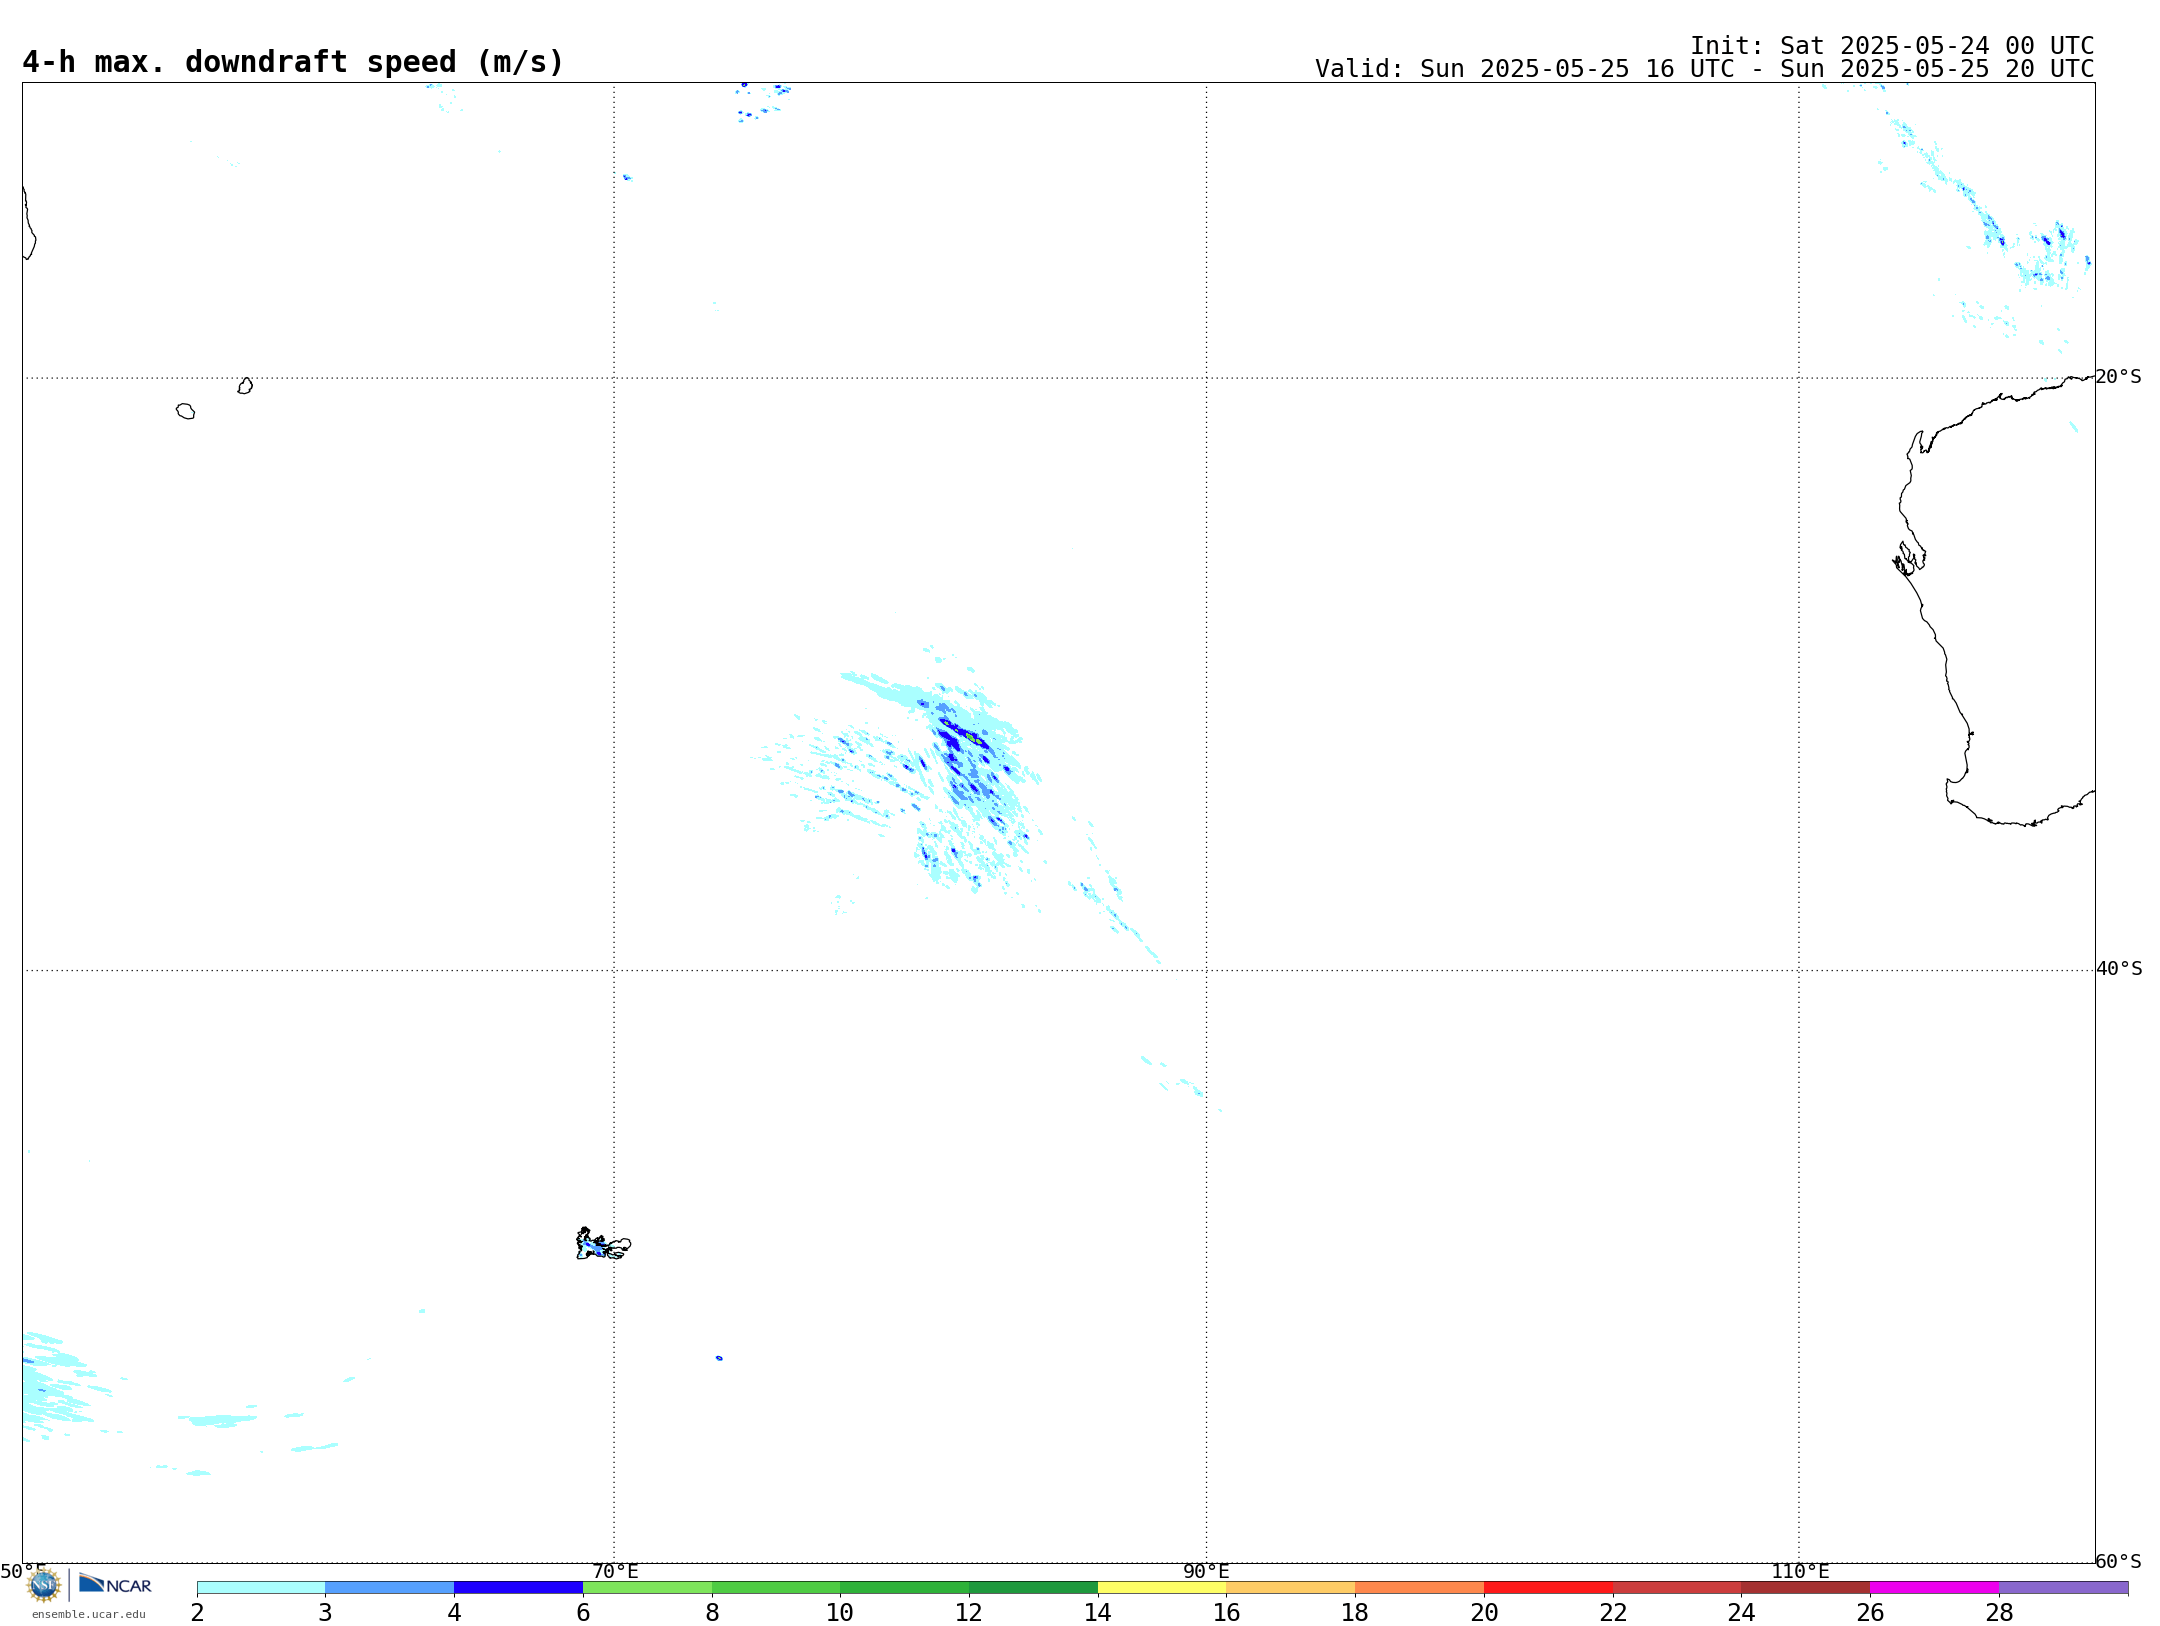This screenshot has width=2160, height=1626.
Task: Click the colorbar tick label '24'
Action: coord(1741,1612)
